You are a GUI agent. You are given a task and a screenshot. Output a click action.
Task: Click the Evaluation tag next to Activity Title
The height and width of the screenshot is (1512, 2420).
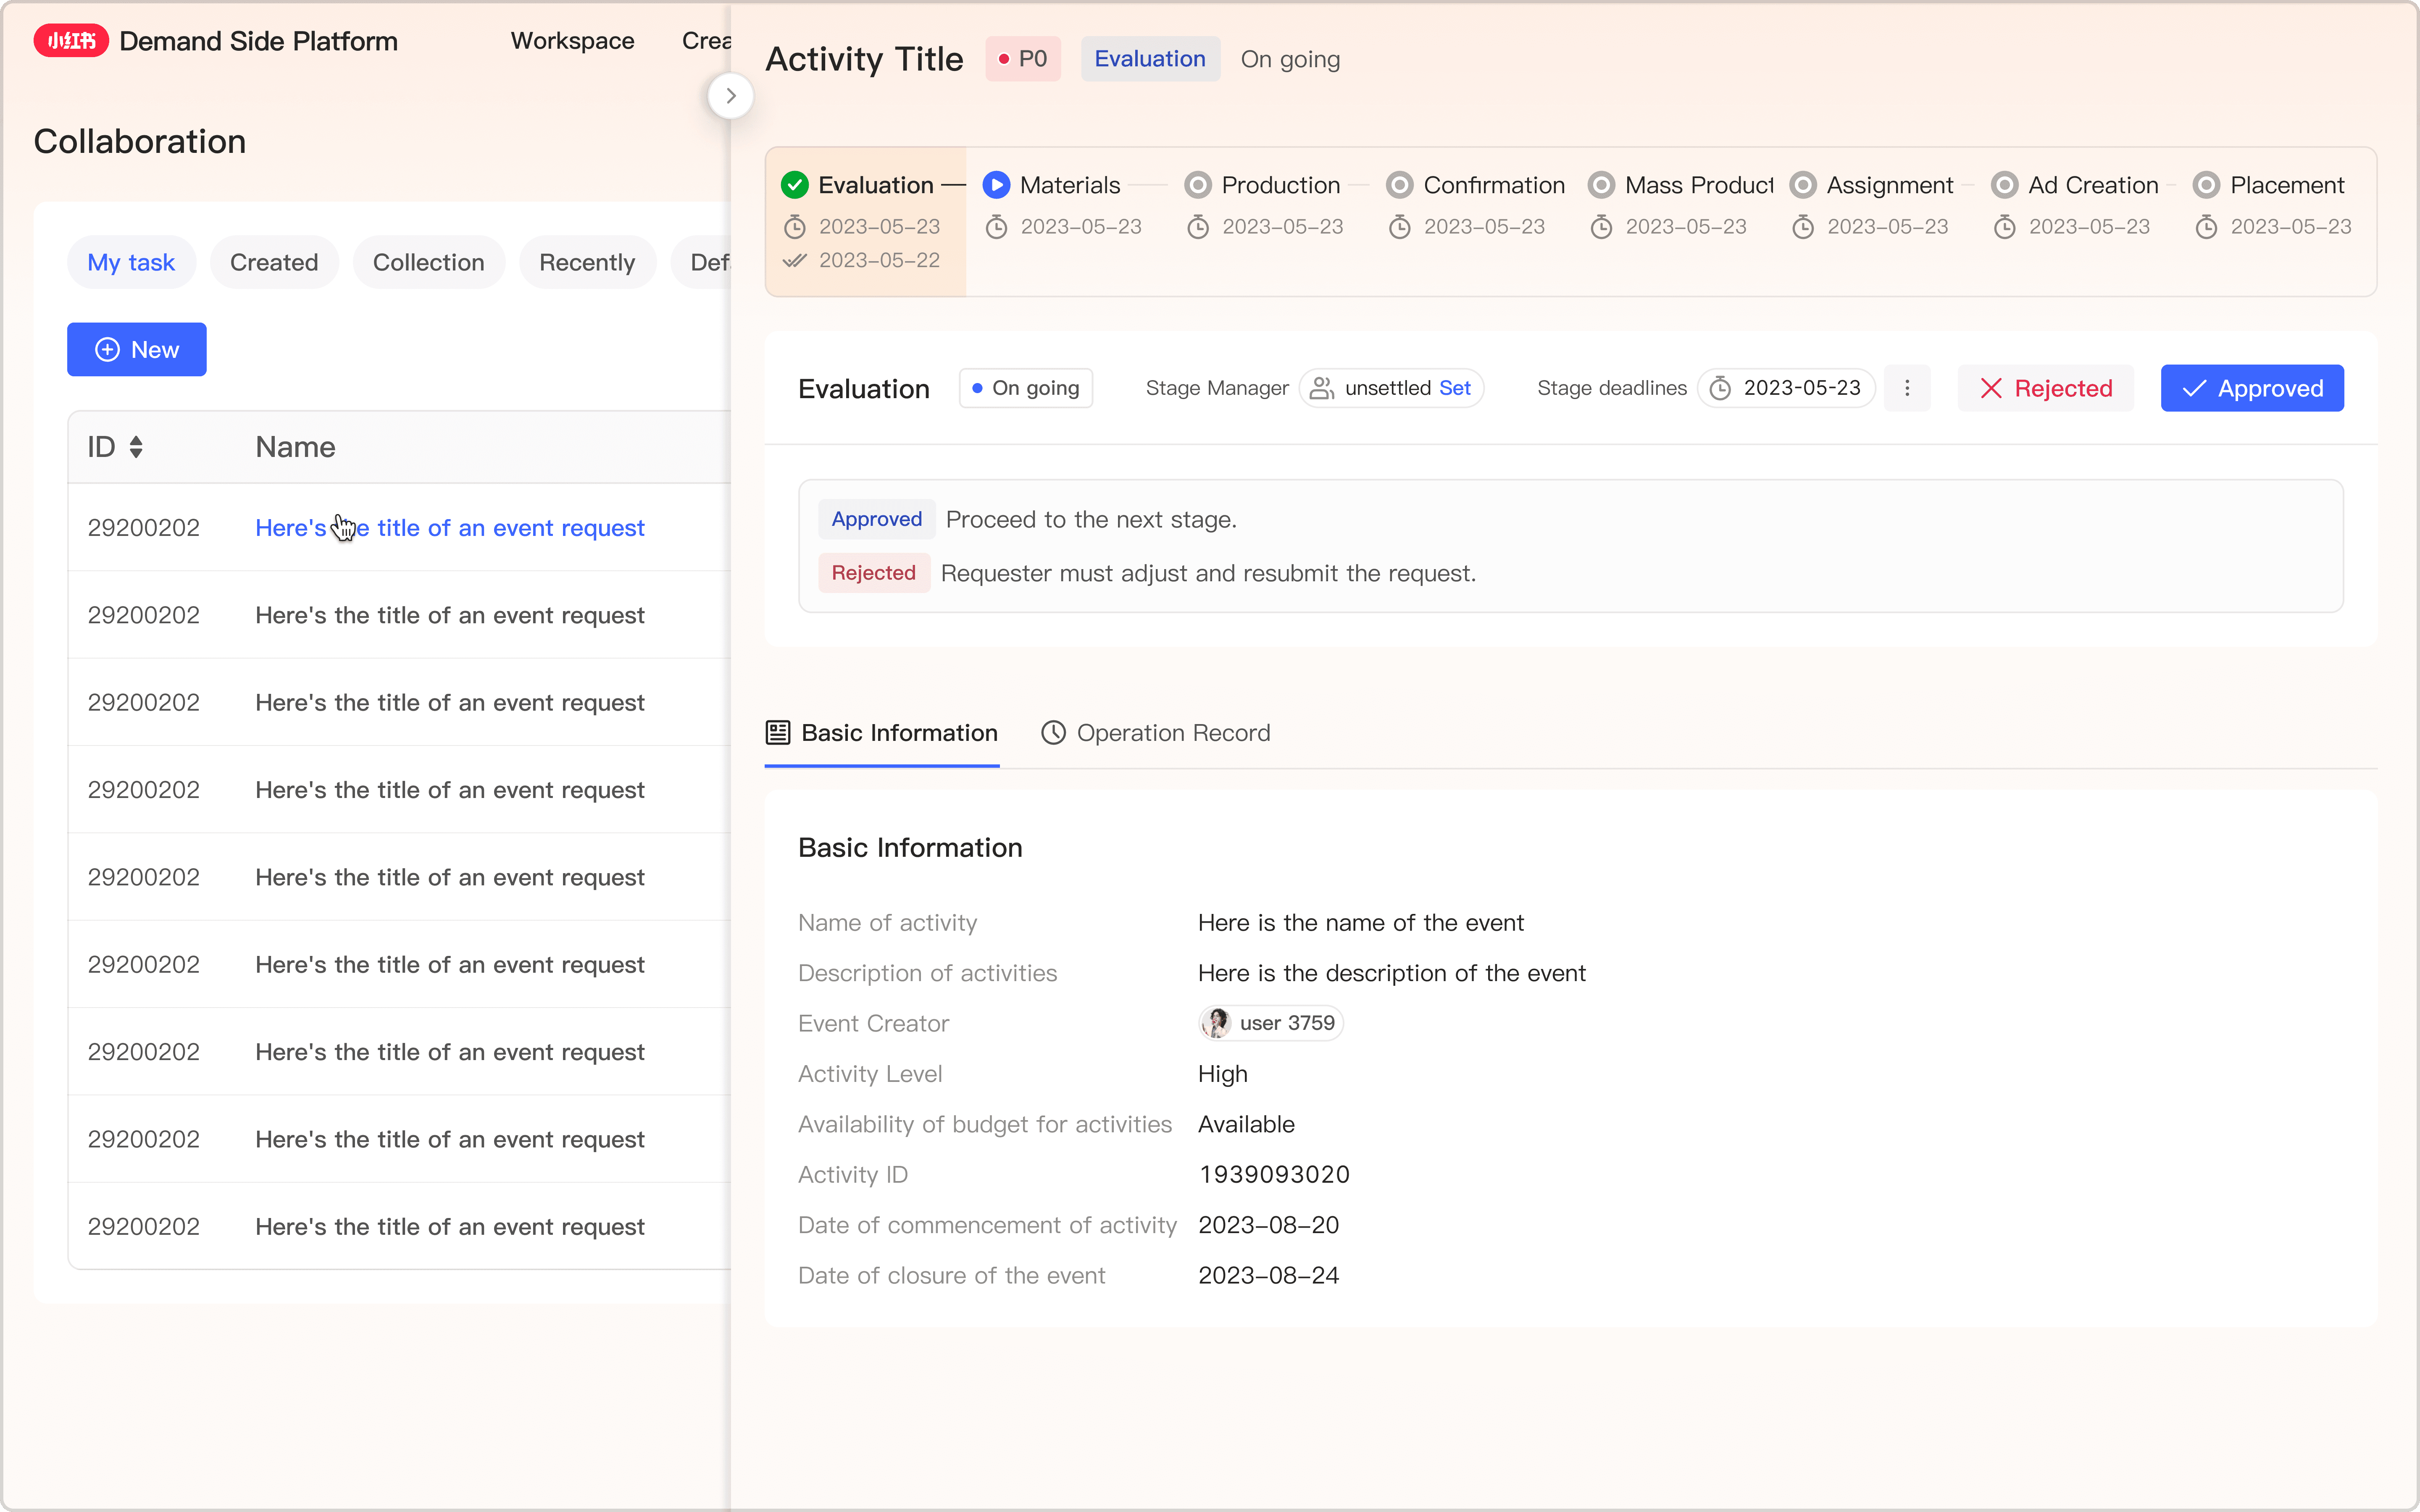click(1150, 59)
